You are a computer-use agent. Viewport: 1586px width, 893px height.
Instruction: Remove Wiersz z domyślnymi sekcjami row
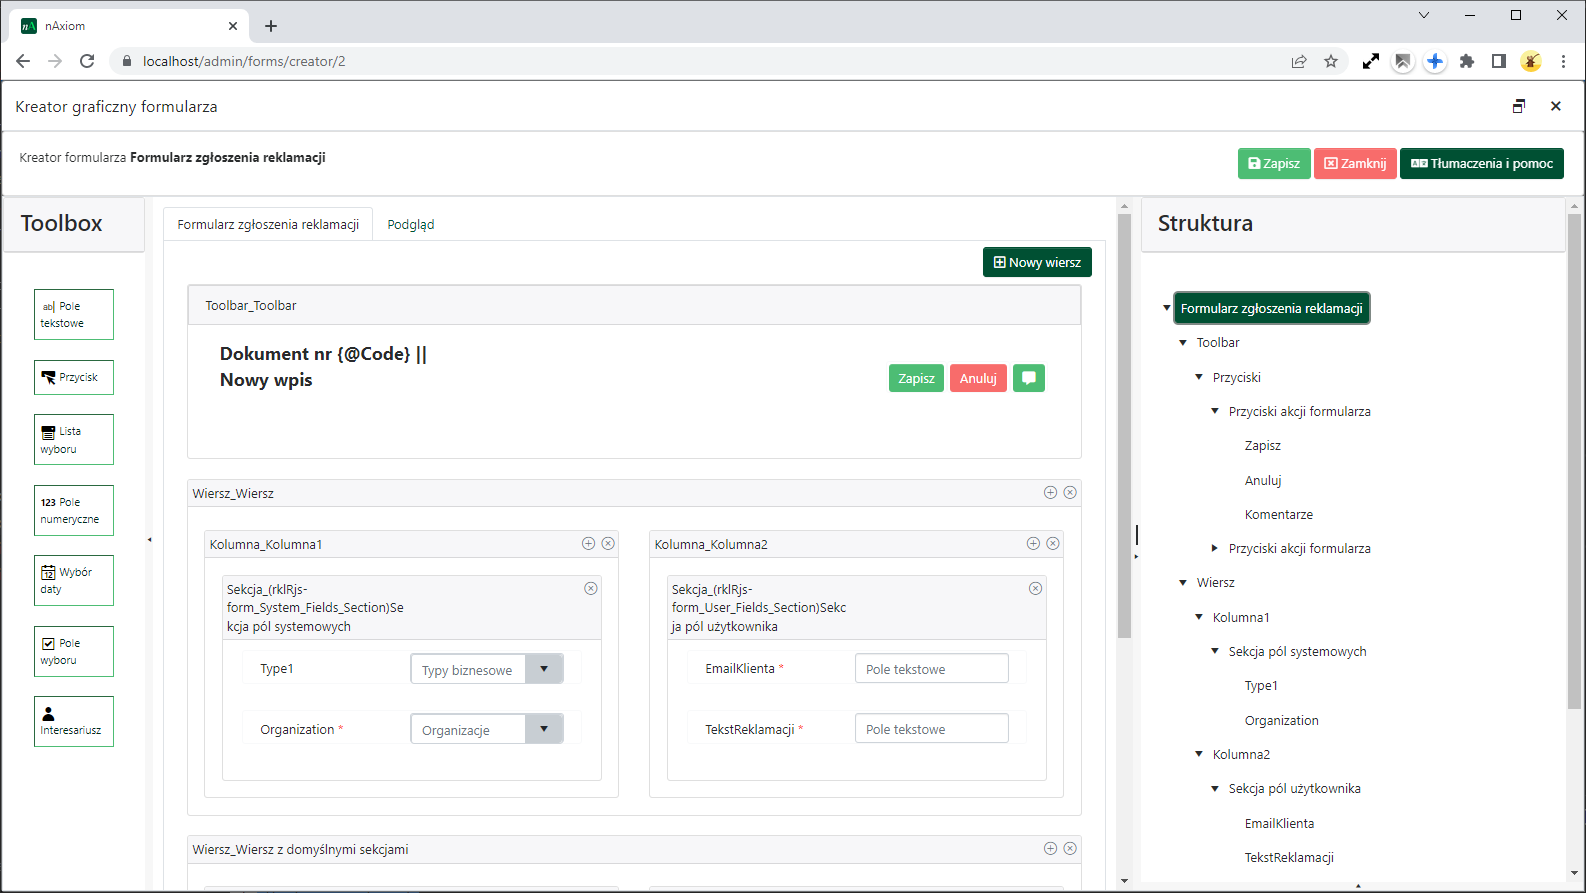point(1070,848)
